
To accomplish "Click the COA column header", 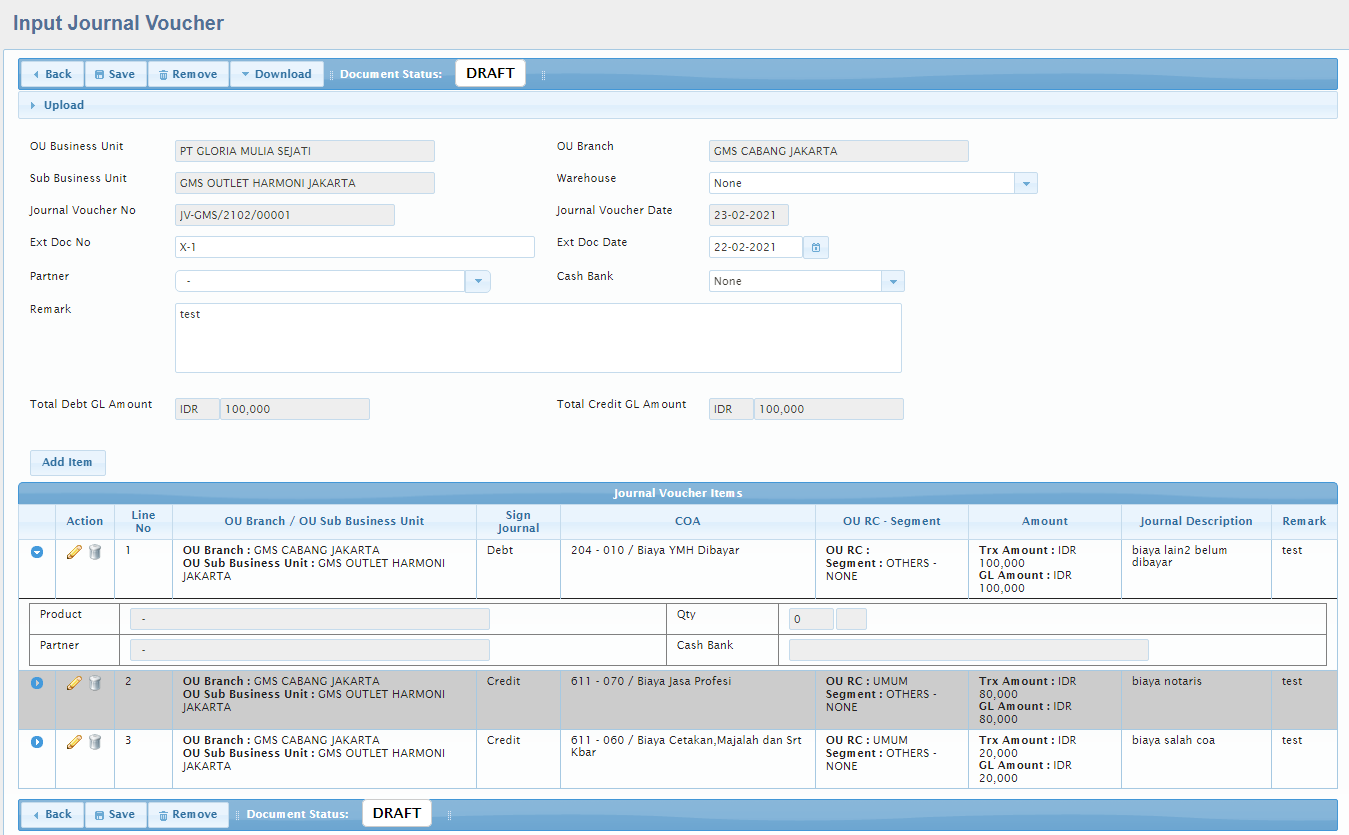I will (x=688, y=521).
